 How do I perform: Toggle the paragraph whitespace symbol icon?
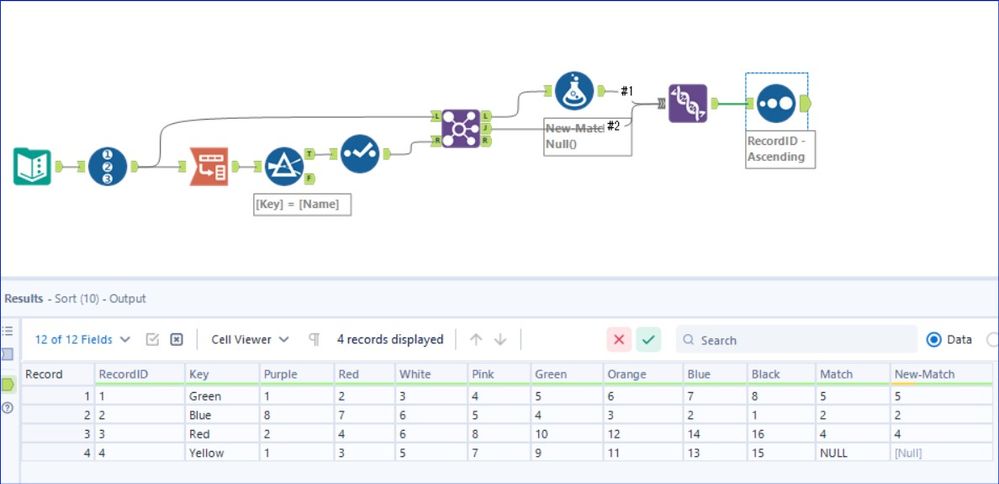coord(314,339)
